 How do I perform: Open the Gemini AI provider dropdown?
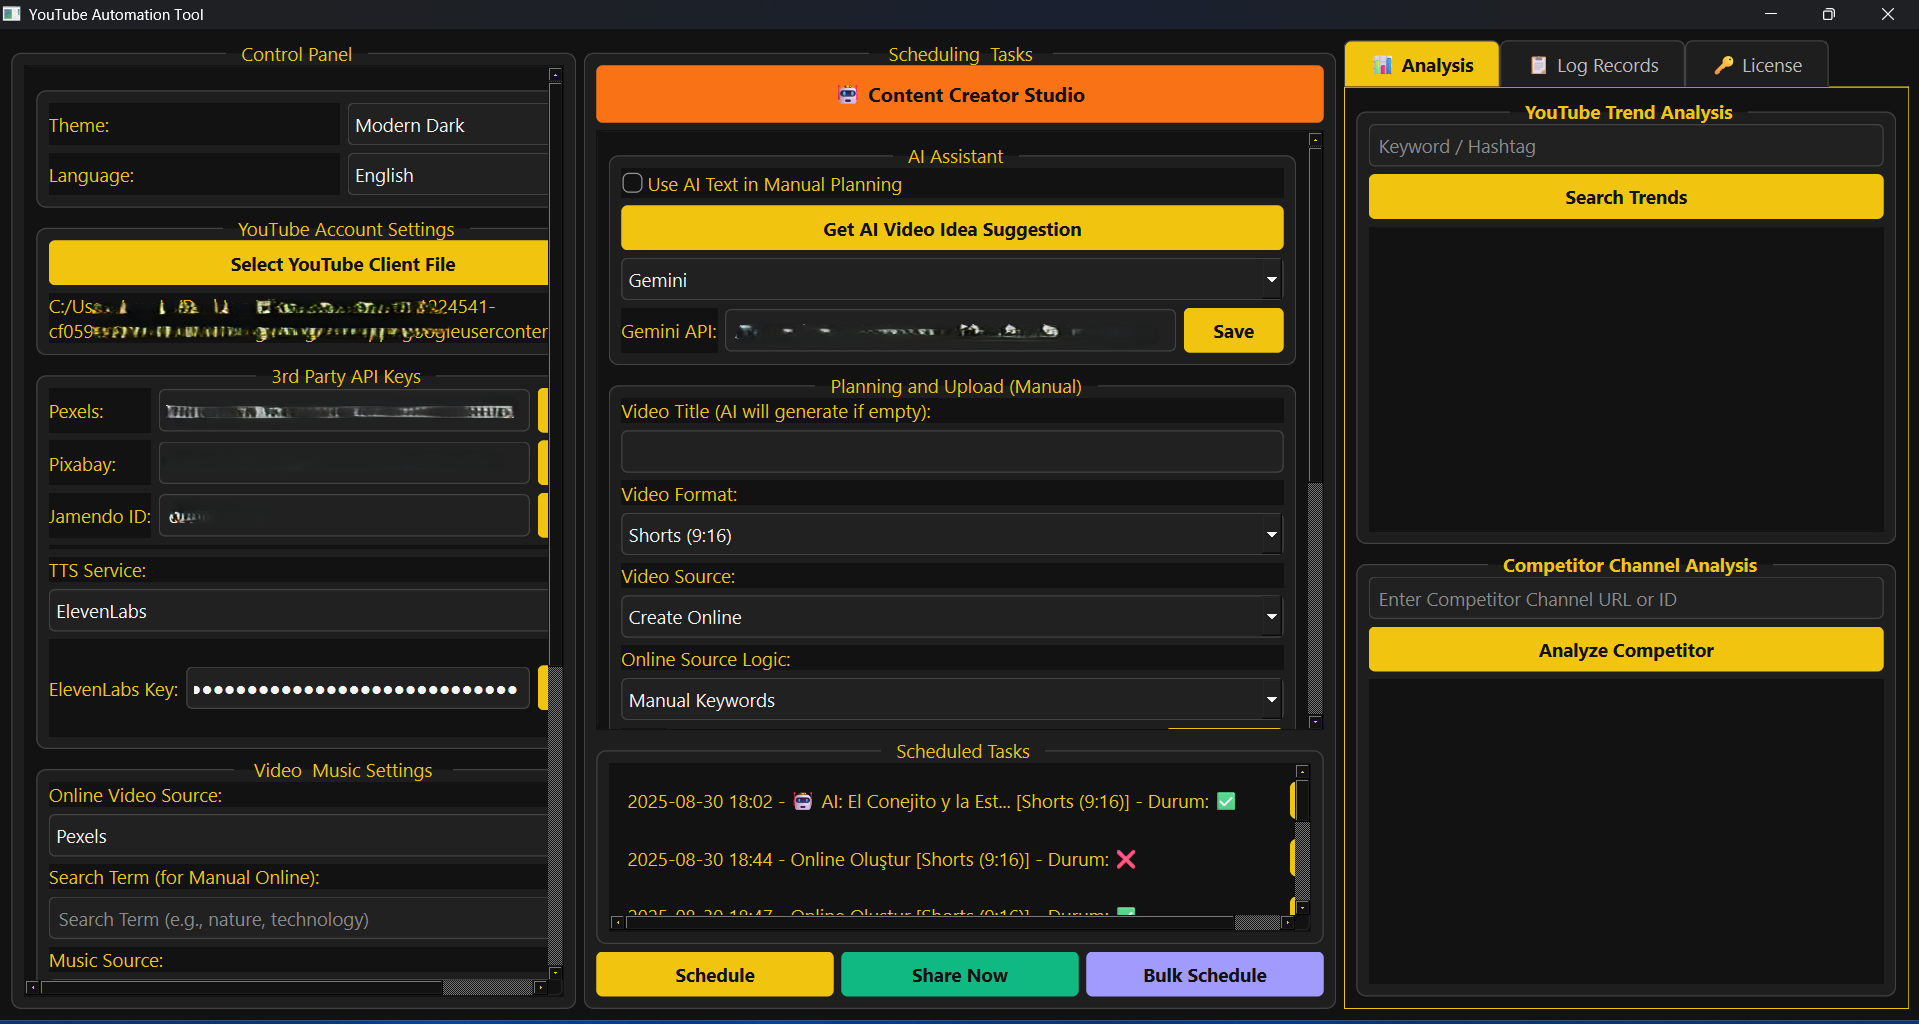[x=952, y=280]
